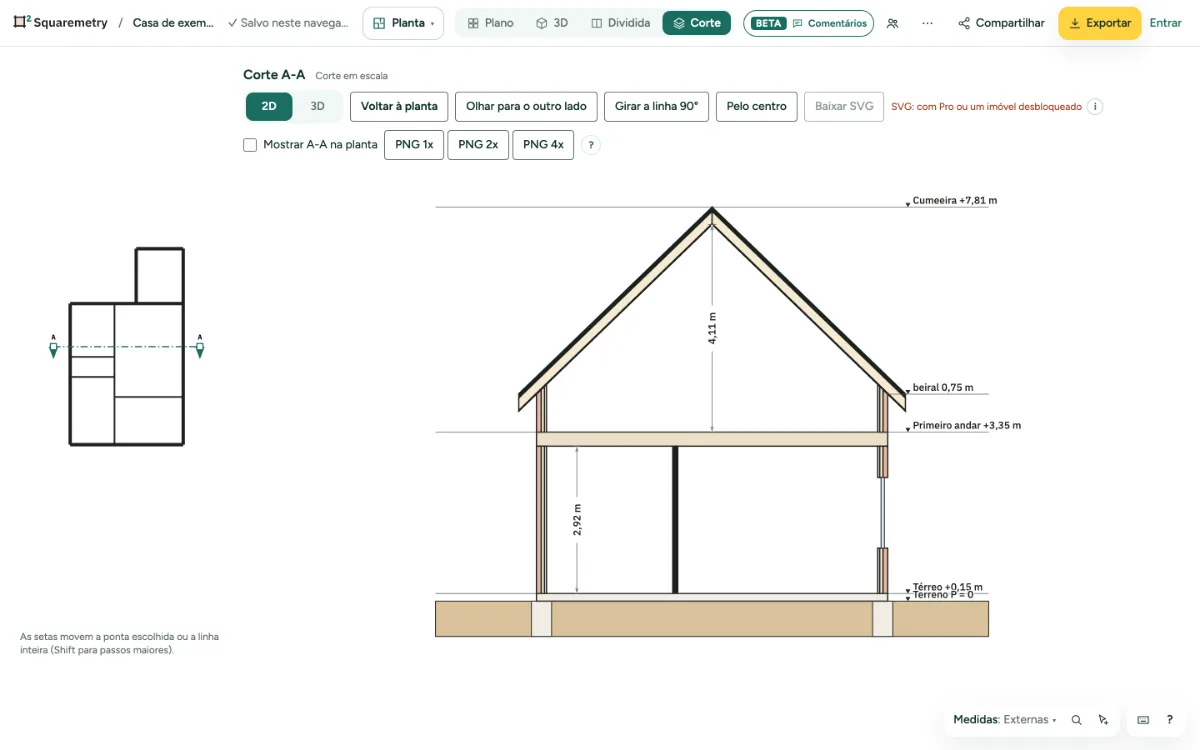Click the search magnifier icon
1200x750 pixels.
point(1077,720)
